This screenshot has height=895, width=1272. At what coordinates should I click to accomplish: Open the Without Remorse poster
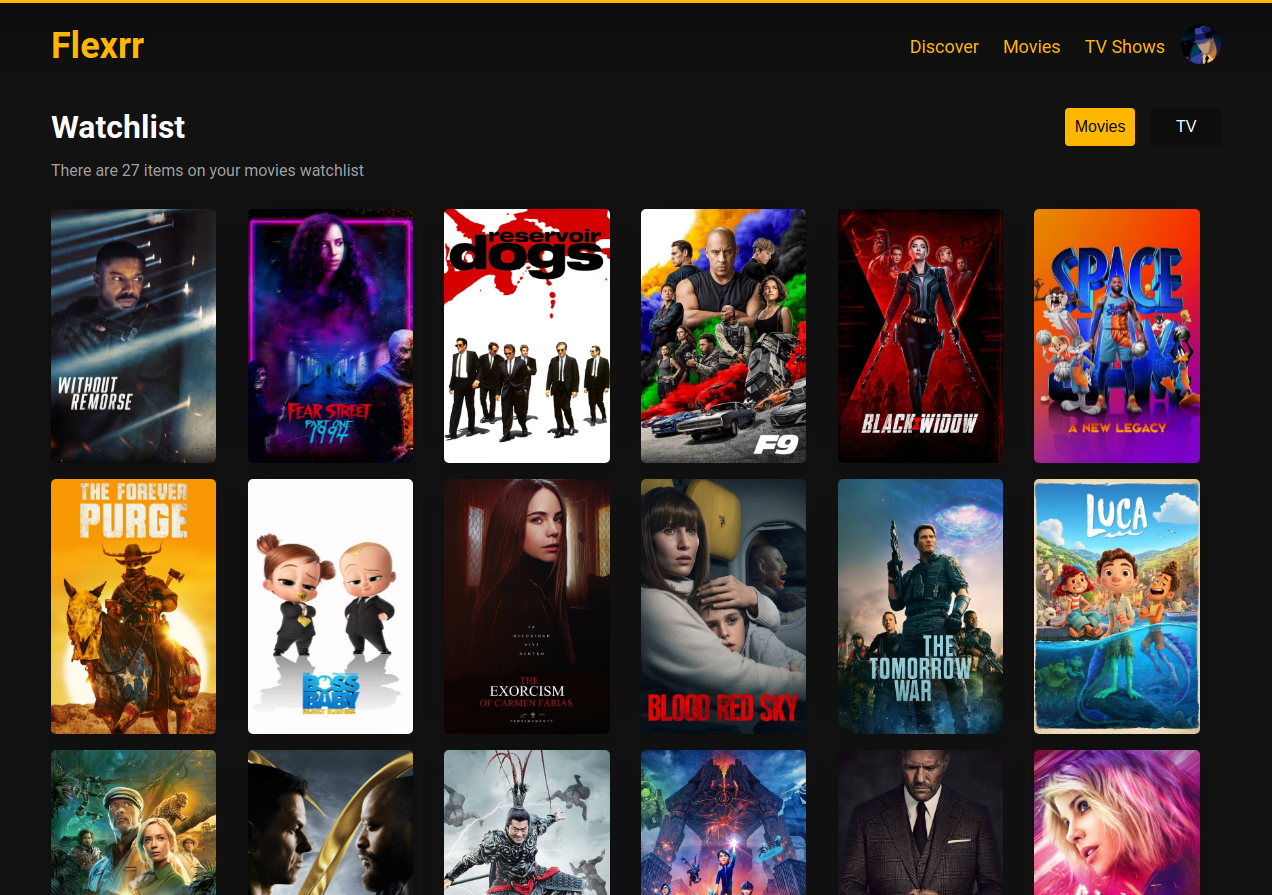pos(134,336)
